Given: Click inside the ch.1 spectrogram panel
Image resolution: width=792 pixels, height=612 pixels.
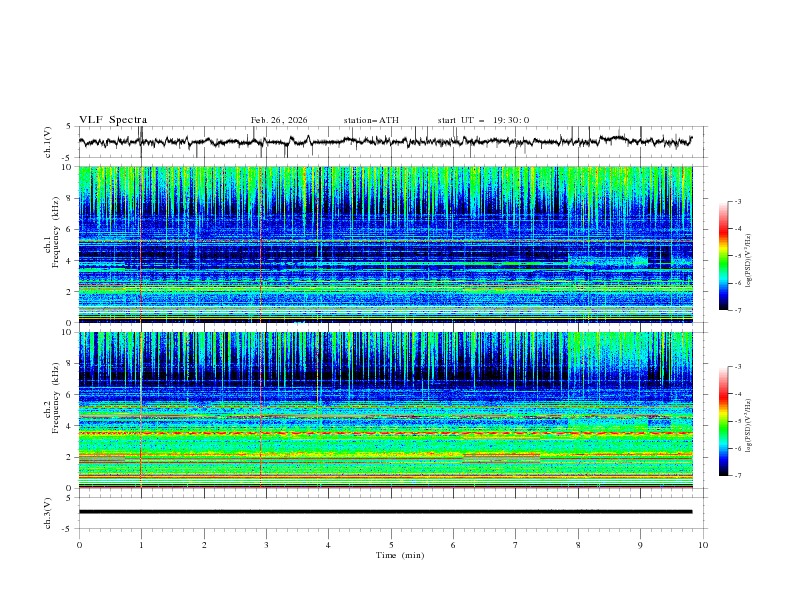Looking at the screenshot, I should pos(385,244).
